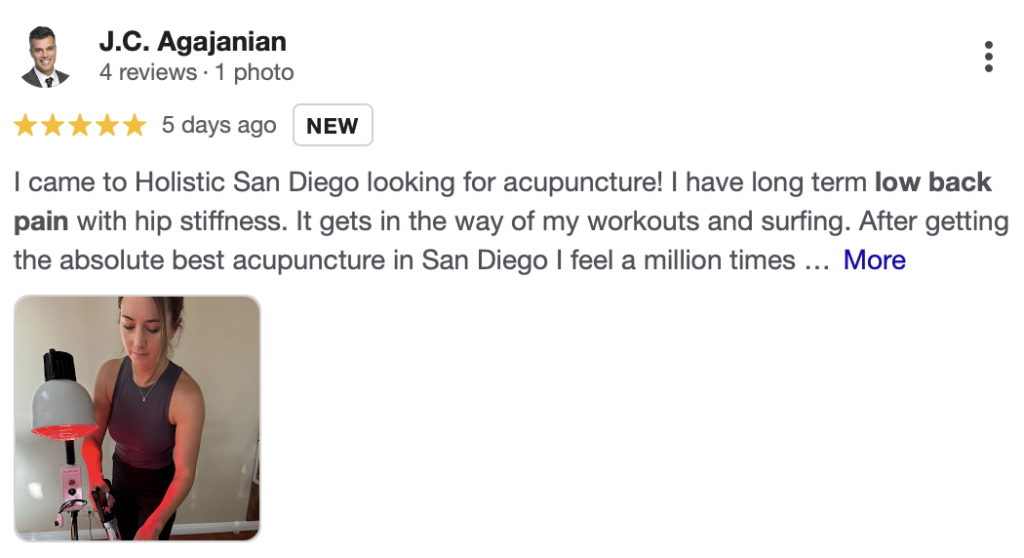1024x558 pixels.
Task: Click the fourth yellow rating star
Action: pyautogui.click(x=106, y=126)
